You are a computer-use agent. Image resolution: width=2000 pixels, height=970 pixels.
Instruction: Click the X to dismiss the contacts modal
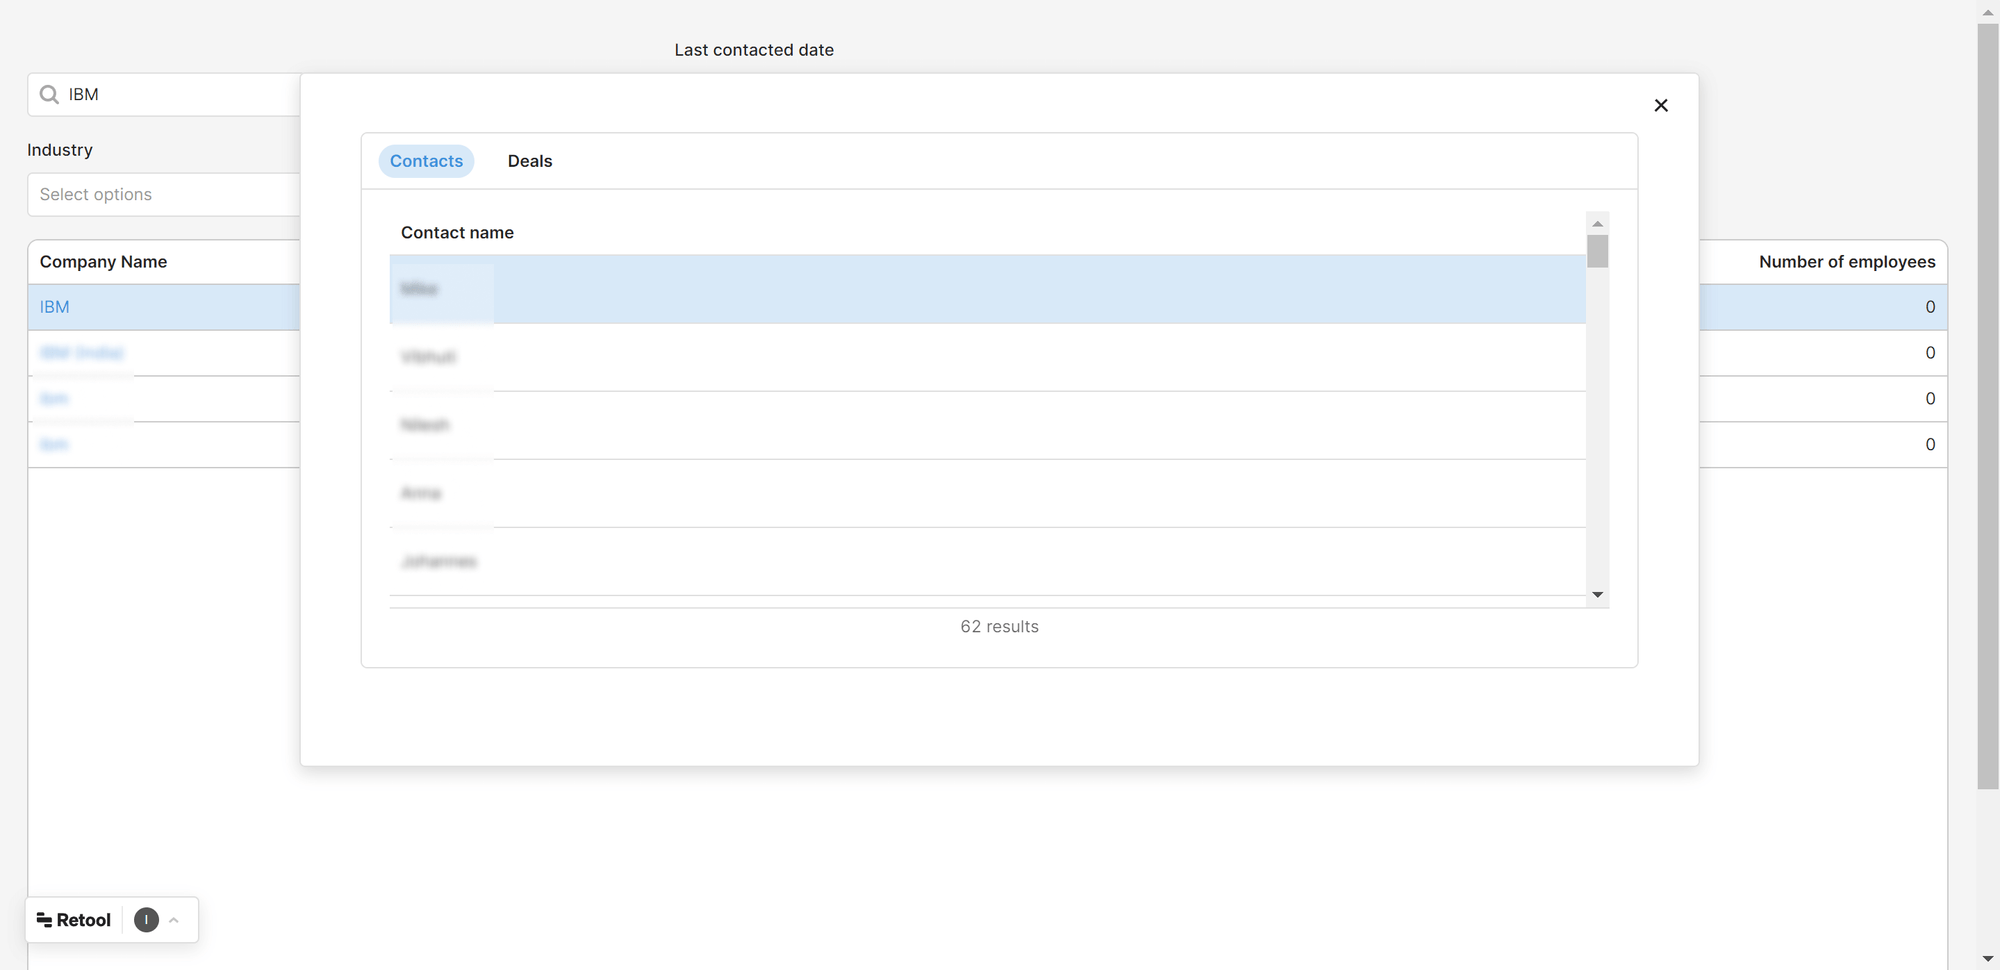point(1661,105)
